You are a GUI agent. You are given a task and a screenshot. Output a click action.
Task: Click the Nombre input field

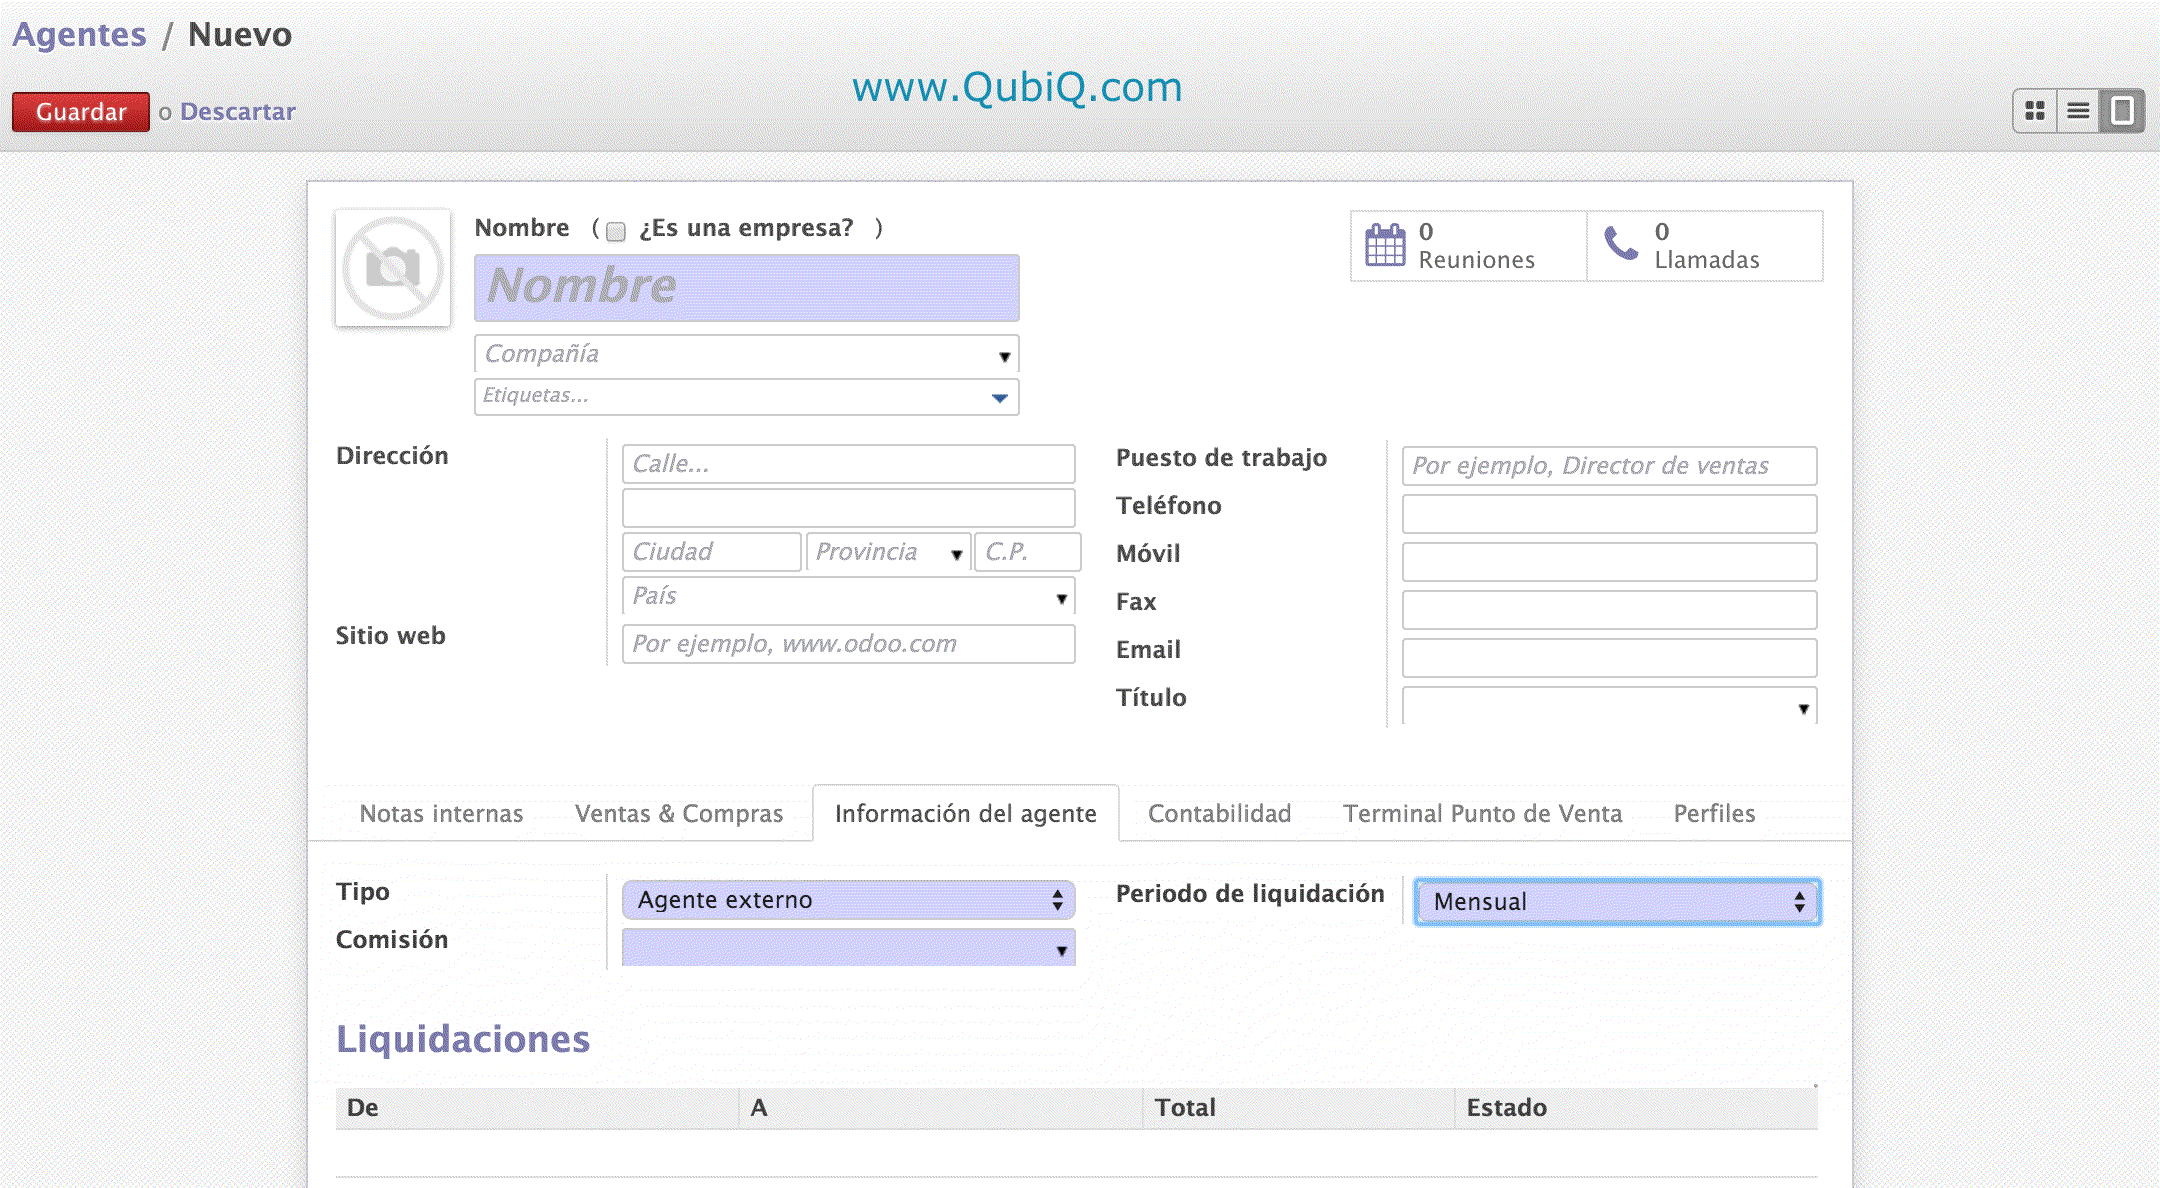(746, 287)
